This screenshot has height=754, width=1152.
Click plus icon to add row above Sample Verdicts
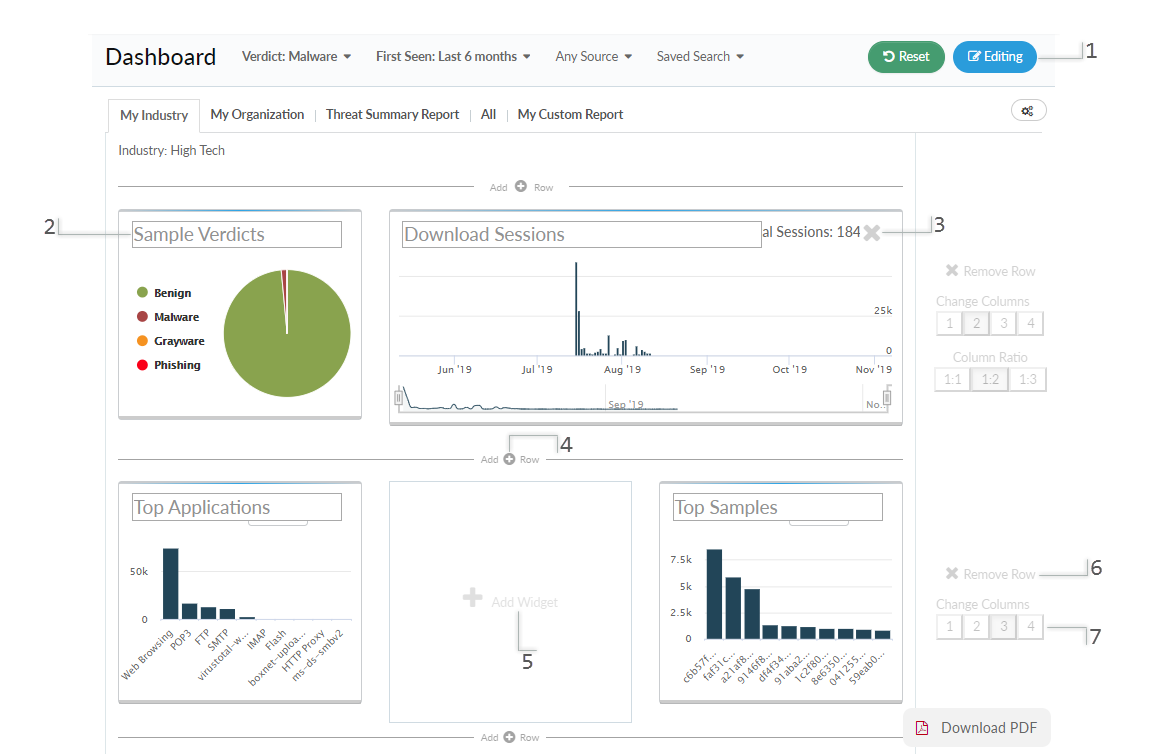[x=521, y=187]
